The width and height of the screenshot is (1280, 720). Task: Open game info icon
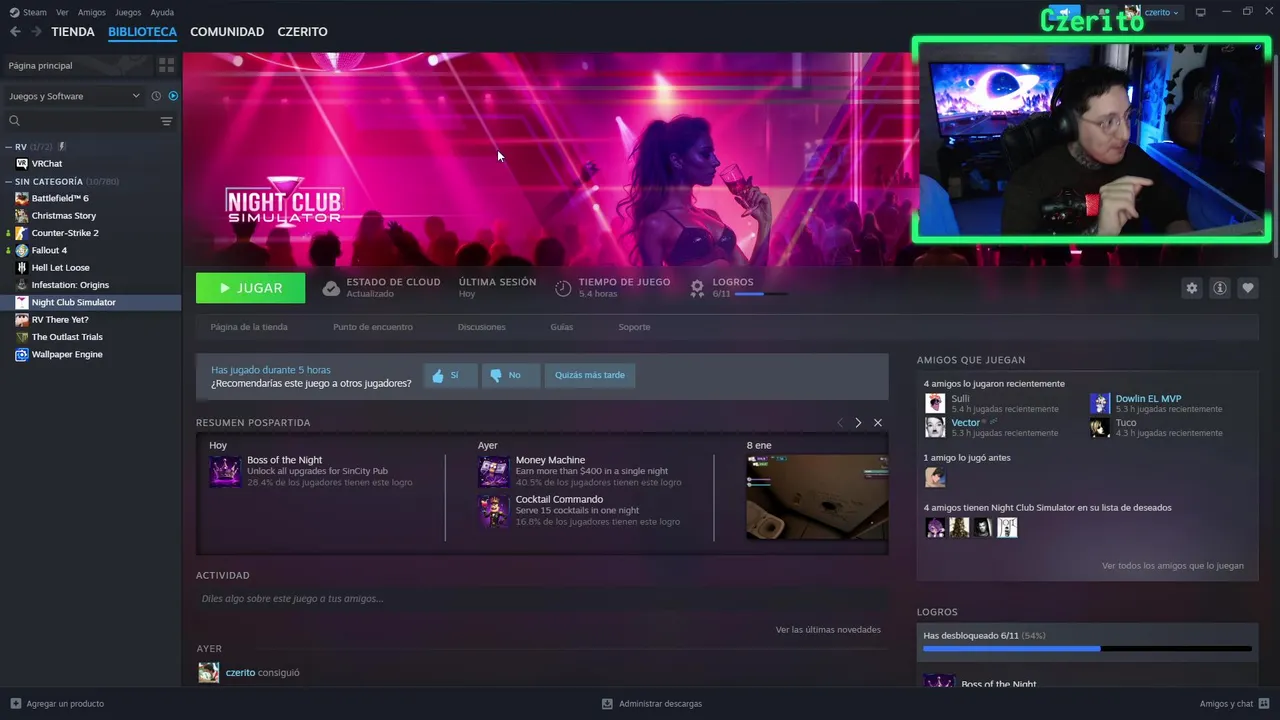click(x=1220, y=288)
